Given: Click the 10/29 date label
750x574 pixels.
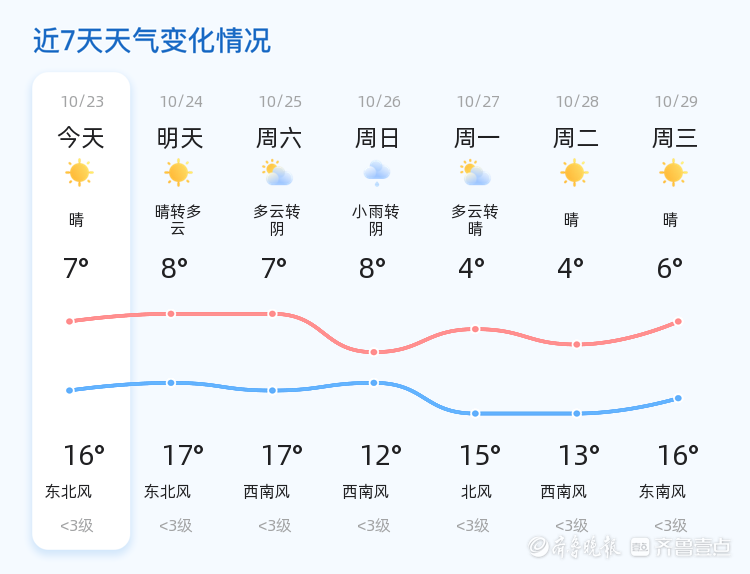Looking at the screenshot, I should [x=676, y=102].
